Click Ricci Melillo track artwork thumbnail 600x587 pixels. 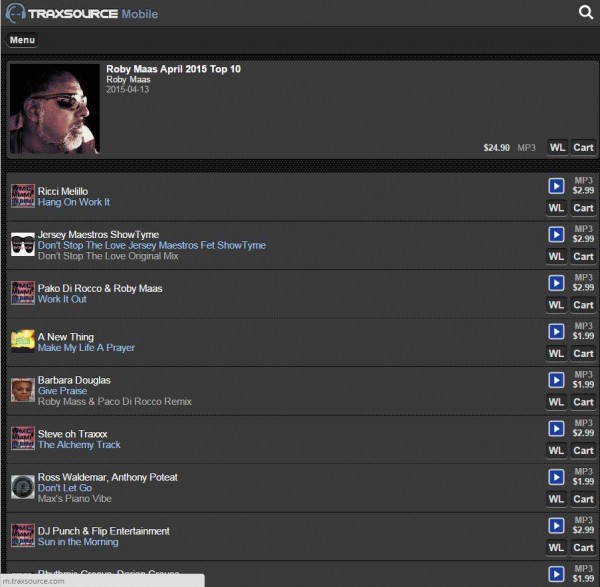[23, 196]
